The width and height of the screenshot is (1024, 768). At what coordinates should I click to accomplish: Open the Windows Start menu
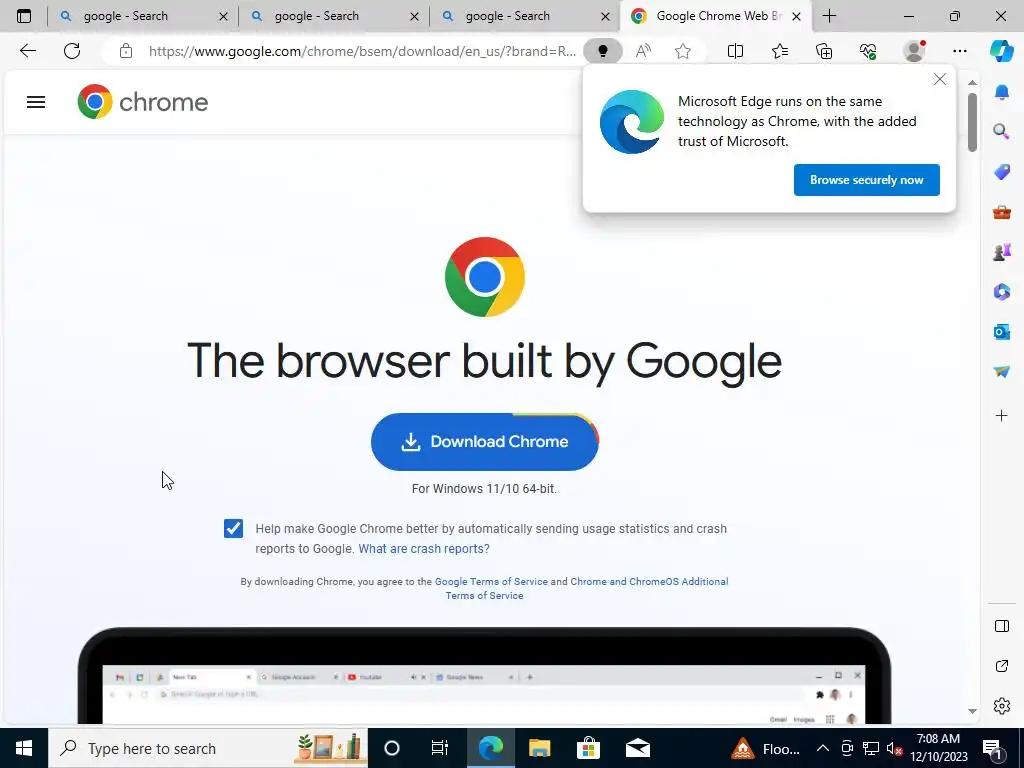[x=24, y=748]
